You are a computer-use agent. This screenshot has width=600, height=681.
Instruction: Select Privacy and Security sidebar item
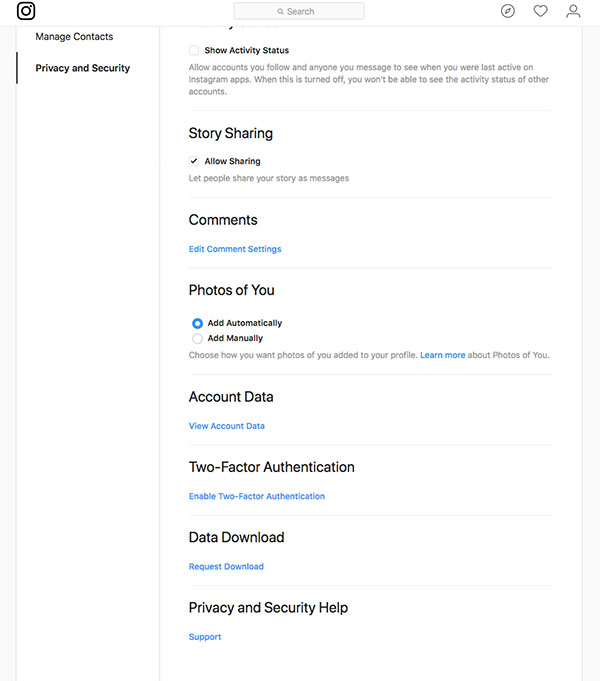tap(83, 68)
